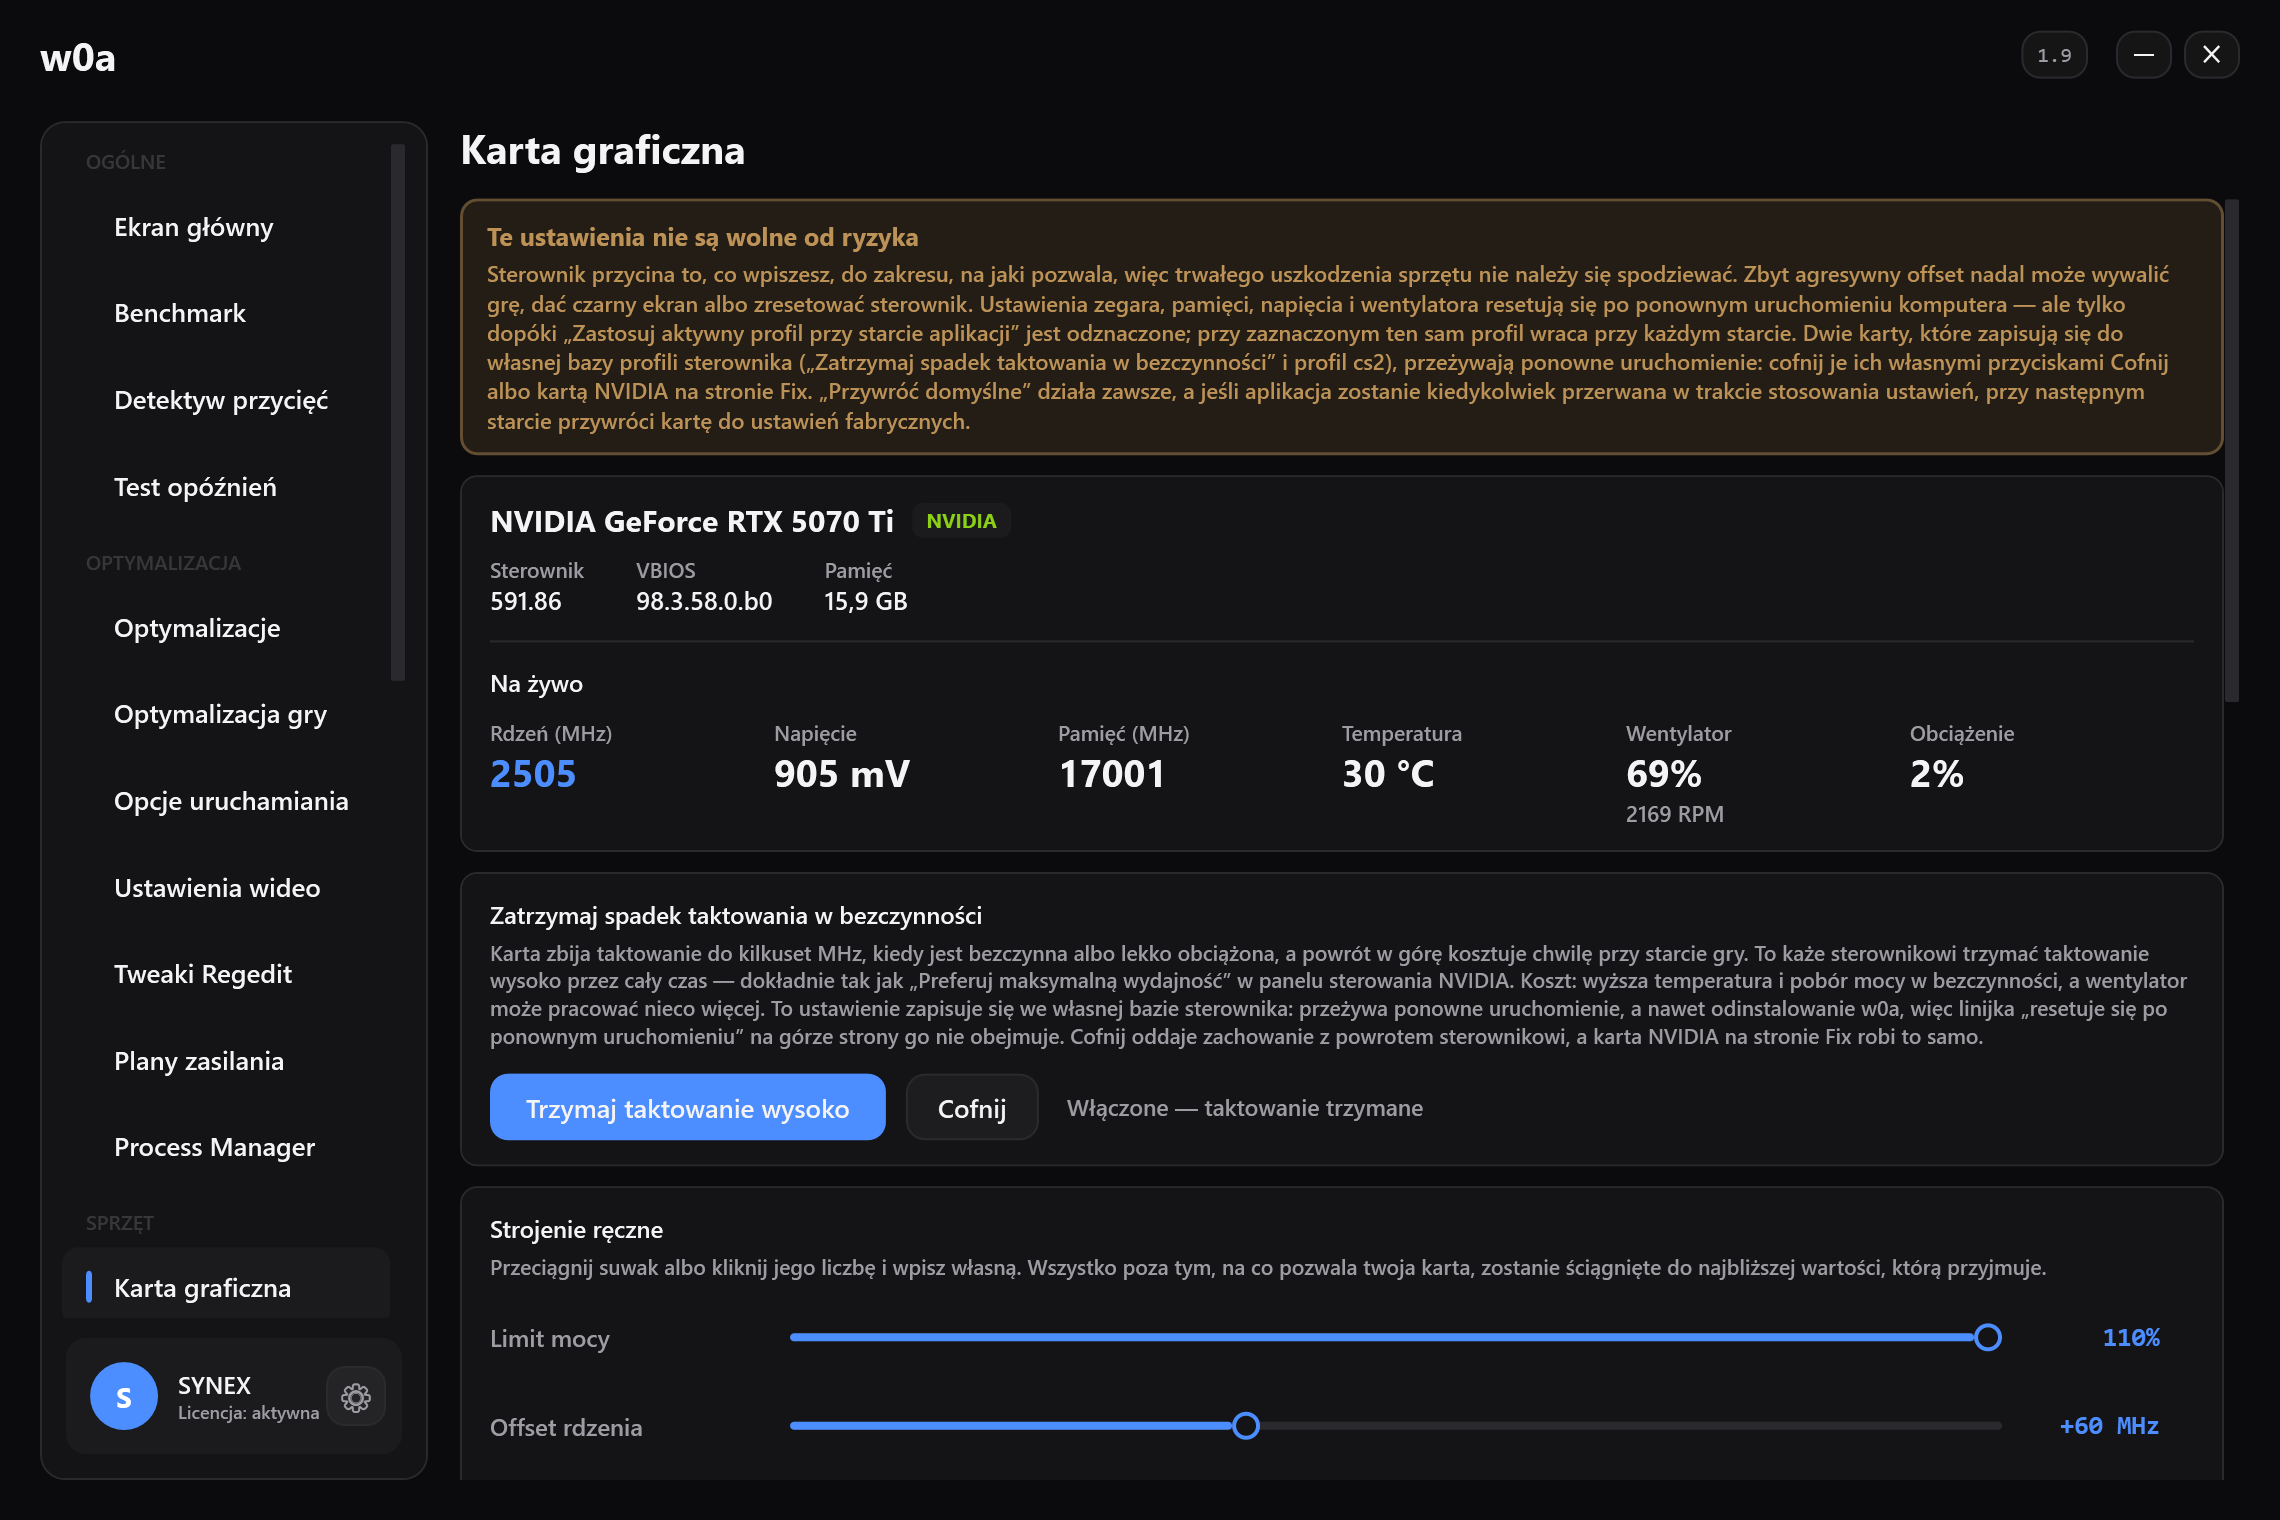Click the w0a app logo
Screen dimensions: 2280x1520
[x=78, y=58]
